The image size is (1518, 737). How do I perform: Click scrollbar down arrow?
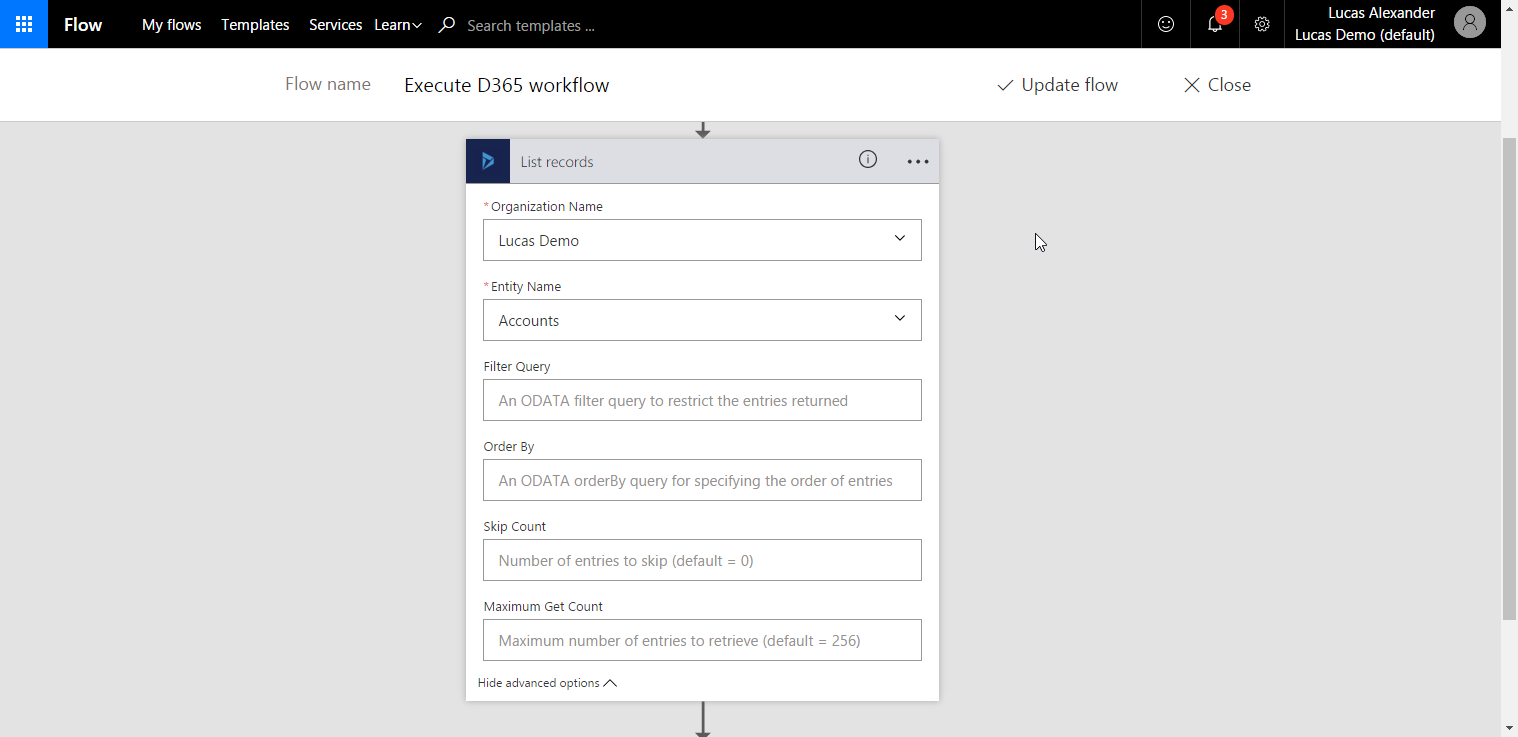click(x=1509, y=728)
